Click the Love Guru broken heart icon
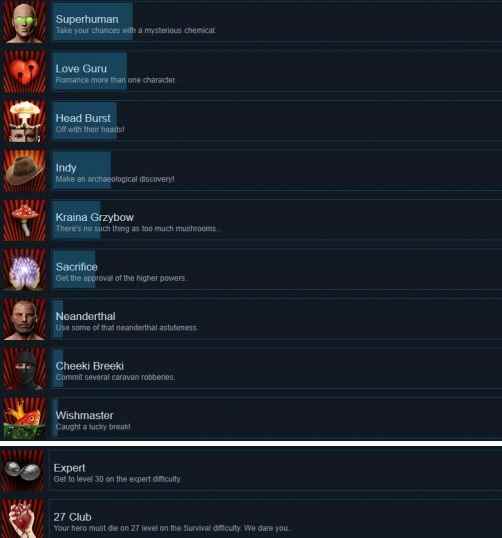Viewport: 502px width, 538px height. pyautogui.click(x=24, y=72)
